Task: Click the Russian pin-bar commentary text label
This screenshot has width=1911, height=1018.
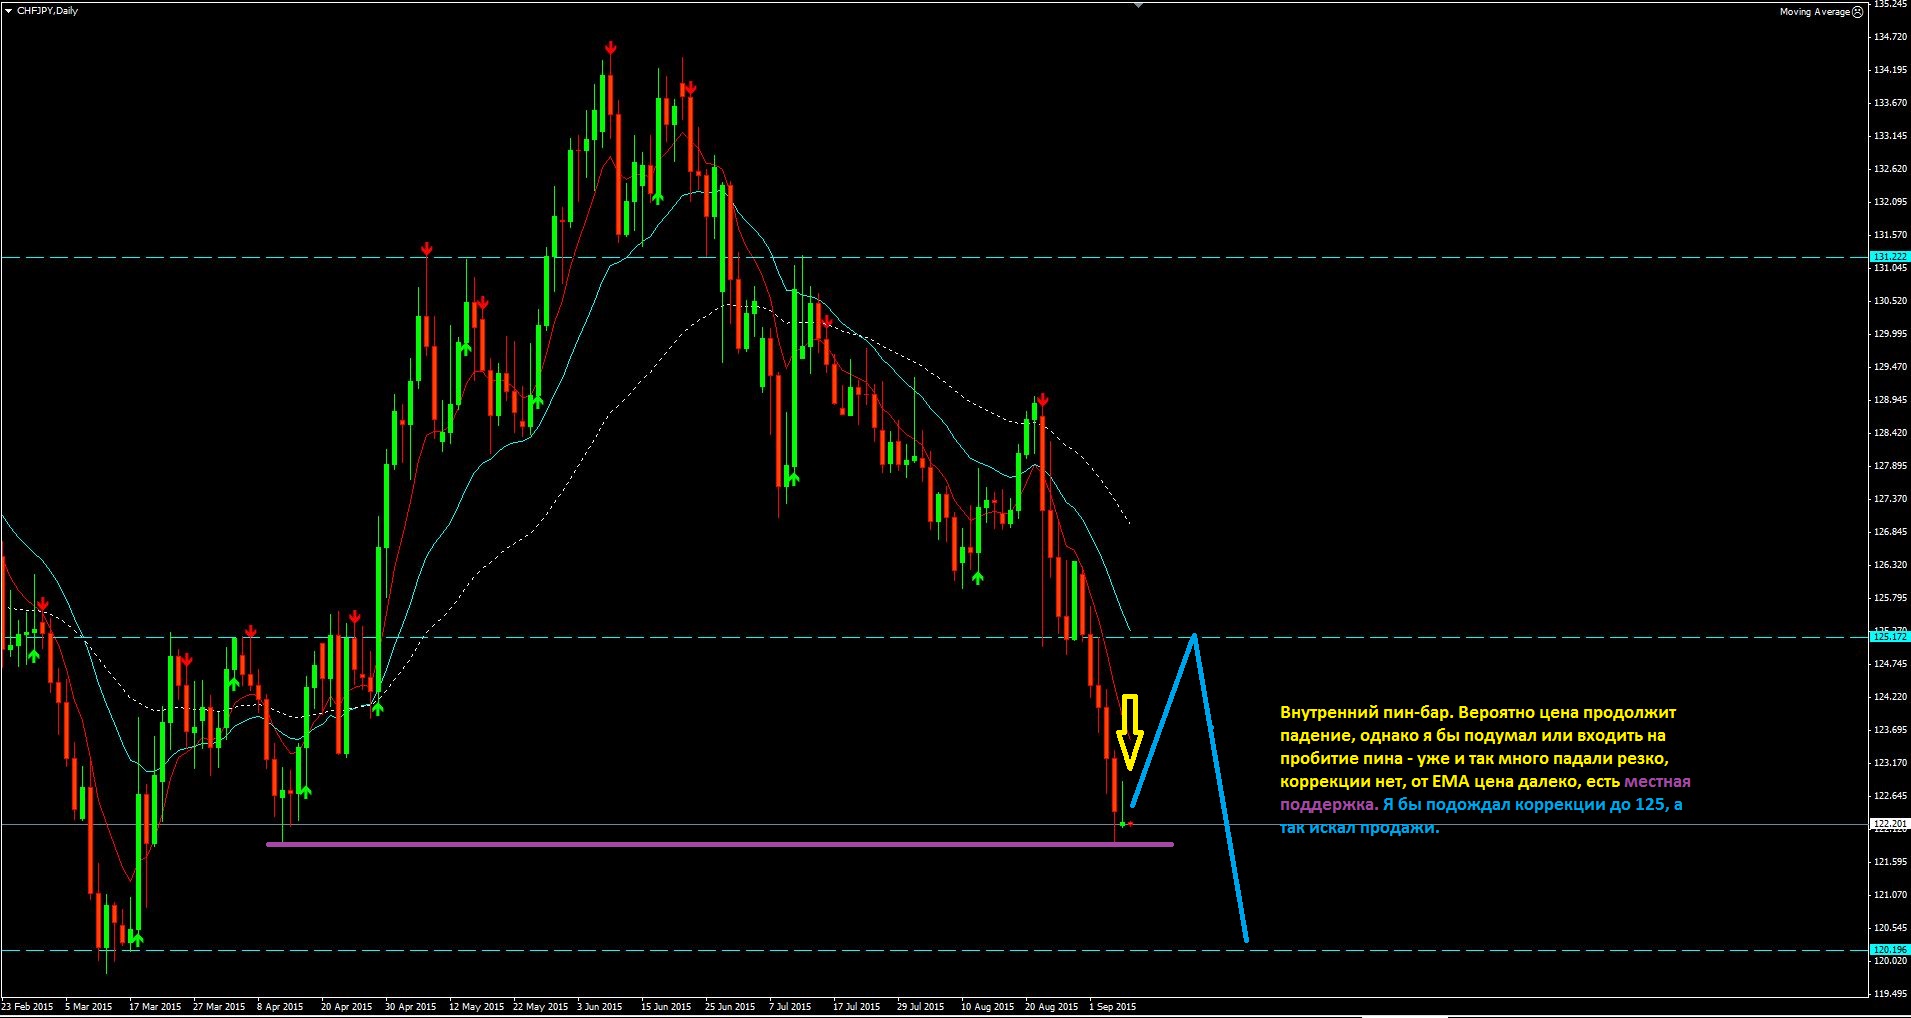Action: (x=1485, y=770)
